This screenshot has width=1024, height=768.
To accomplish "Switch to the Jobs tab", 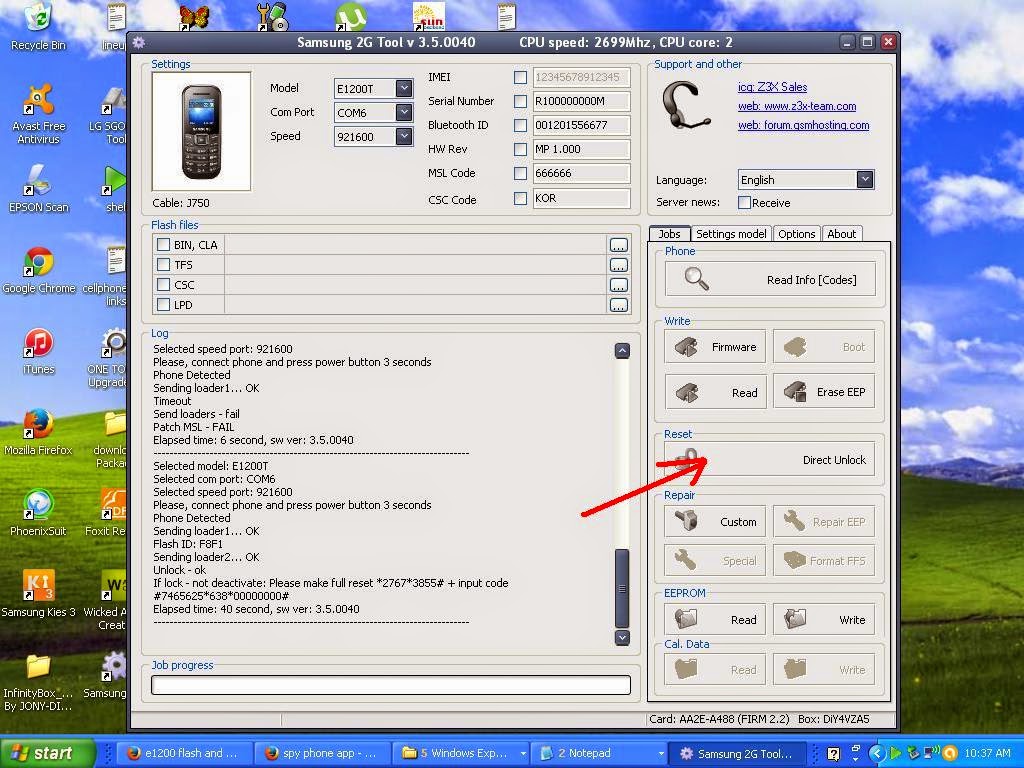I will (669, 234).
